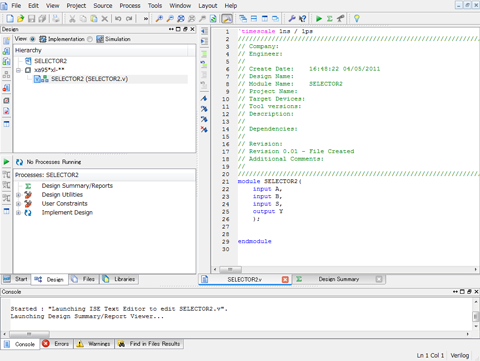This screenshot has height=361, width=480.
Task: Click the lightbulb tips icon
Action: 357,19
